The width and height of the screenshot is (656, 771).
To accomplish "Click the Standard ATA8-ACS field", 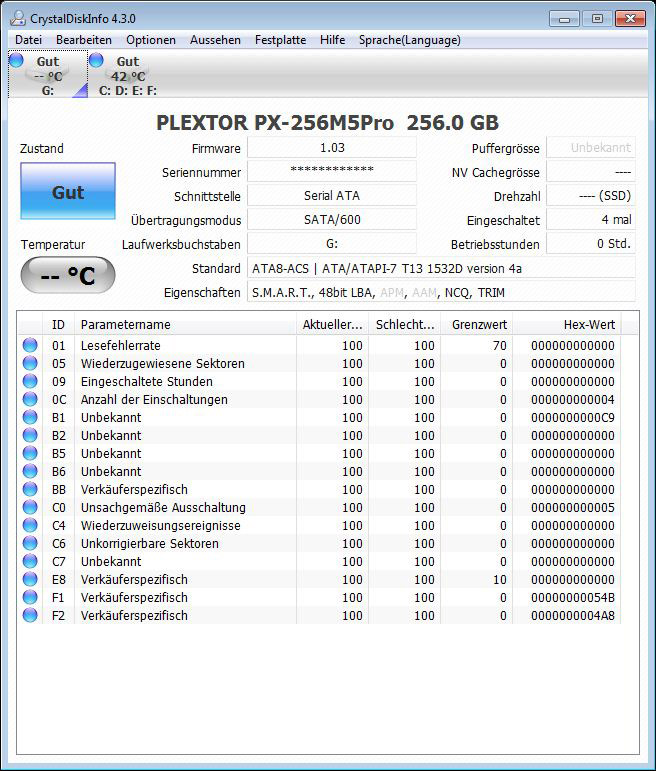I will pyautogui.click(x=441, y=268).
